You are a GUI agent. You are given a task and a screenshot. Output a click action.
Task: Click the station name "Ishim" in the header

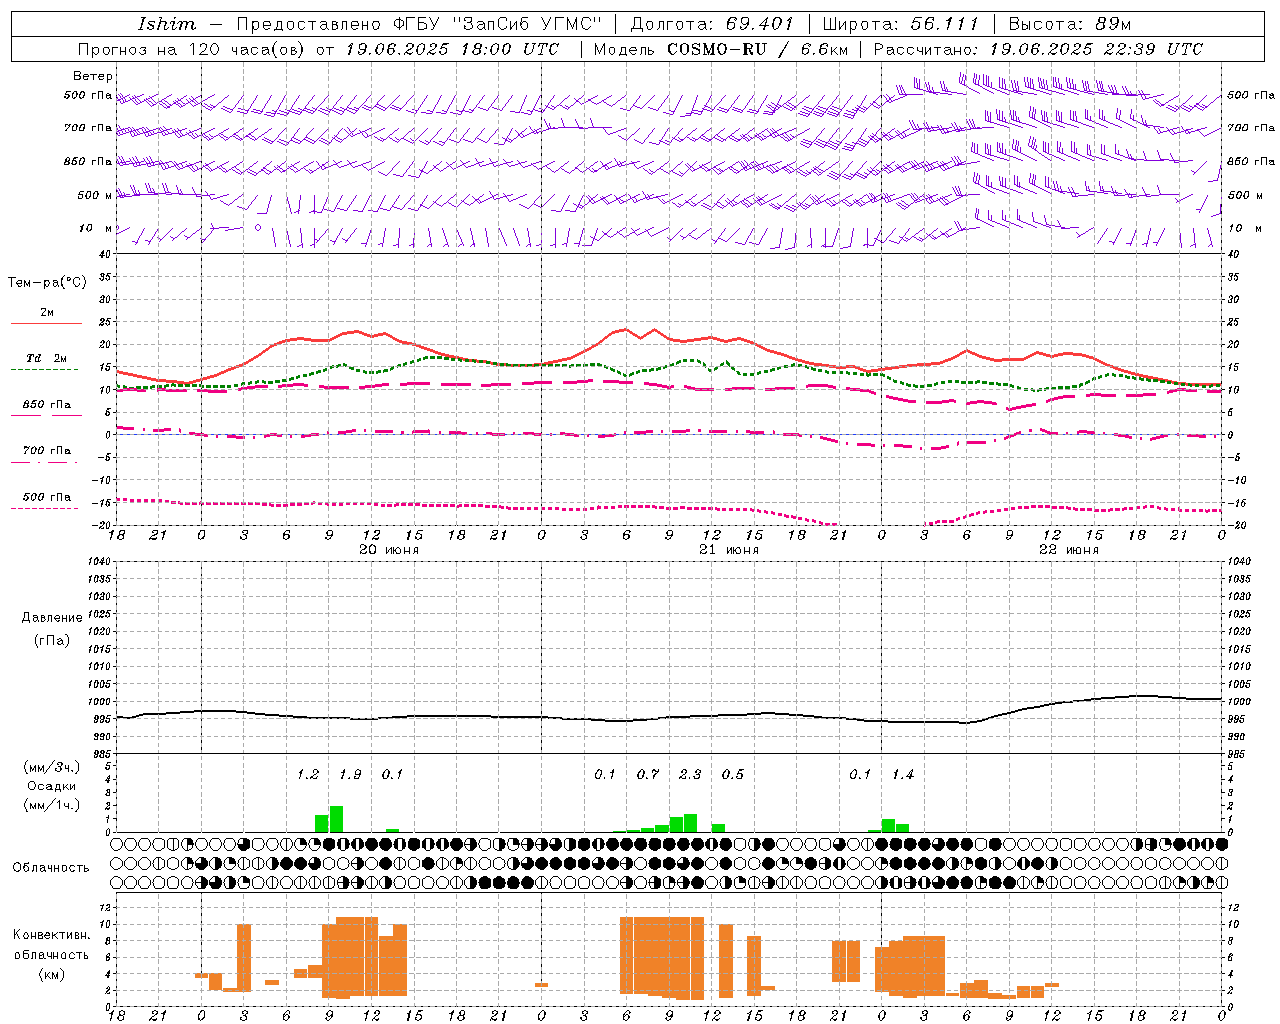point(167,24)
